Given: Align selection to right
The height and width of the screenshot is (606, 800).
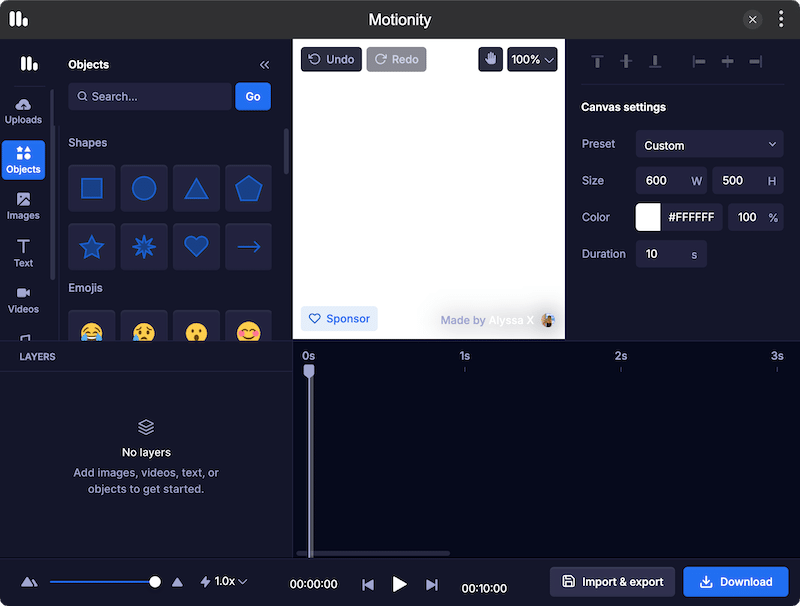Looking at the screenshot, I should (x=756, y=62).
